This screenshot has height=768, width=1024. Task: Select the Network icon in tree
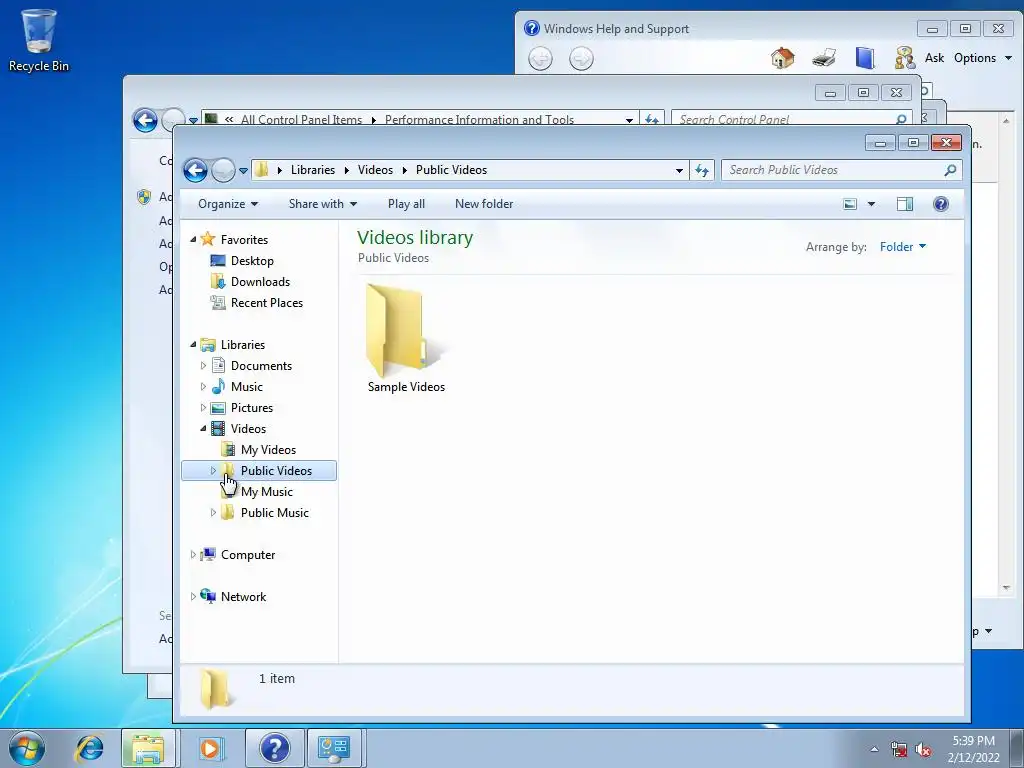pos(208,596)
